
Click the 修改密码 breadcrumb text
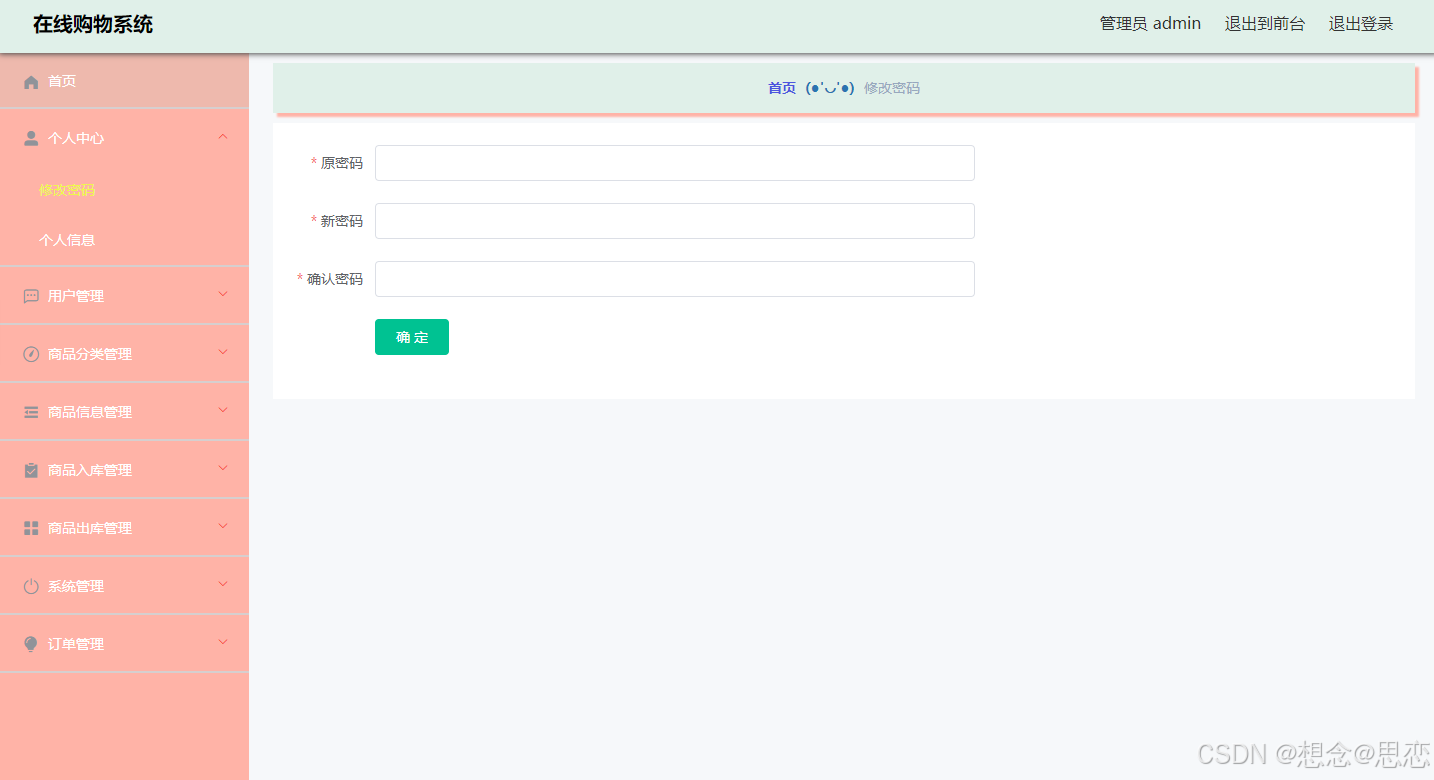(892, 88)
